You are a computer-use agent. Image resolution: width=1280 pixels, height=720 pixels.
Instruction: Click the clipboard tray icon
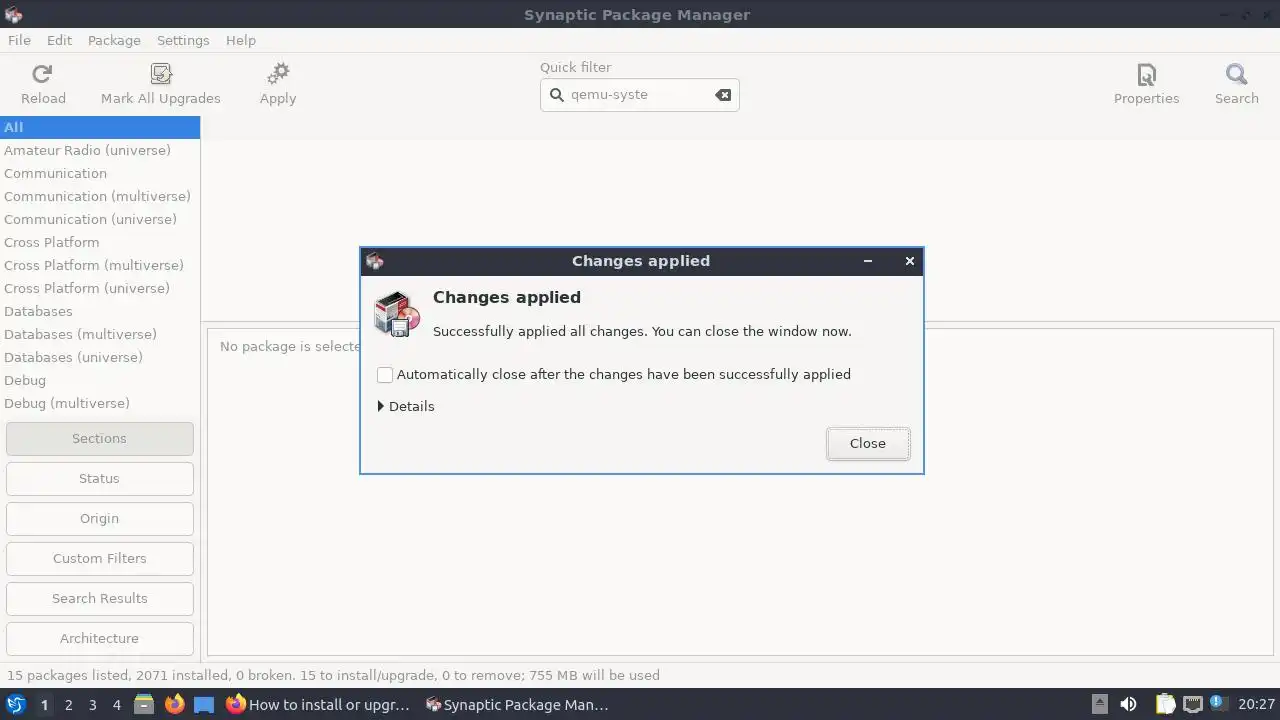(x=1165, y=704)
